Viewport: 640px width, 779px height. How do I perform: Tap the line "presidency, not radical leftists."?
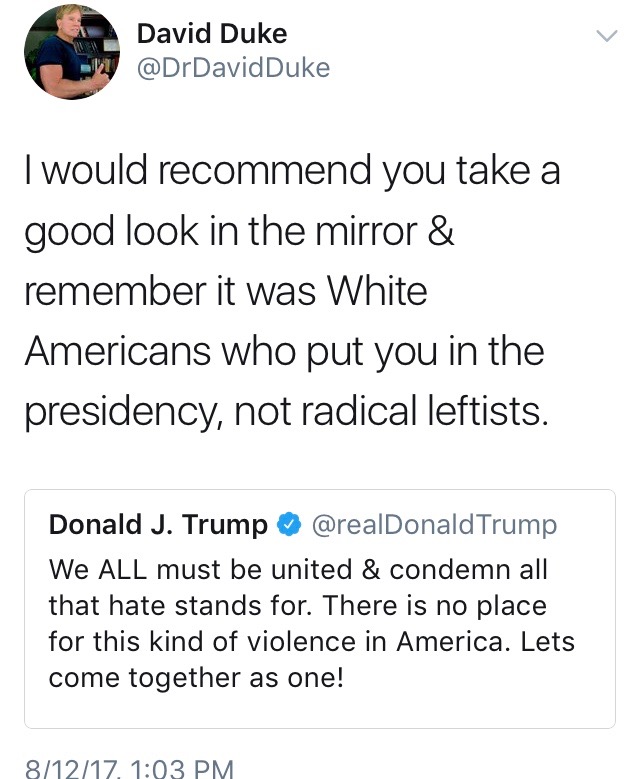coord(286,412)
